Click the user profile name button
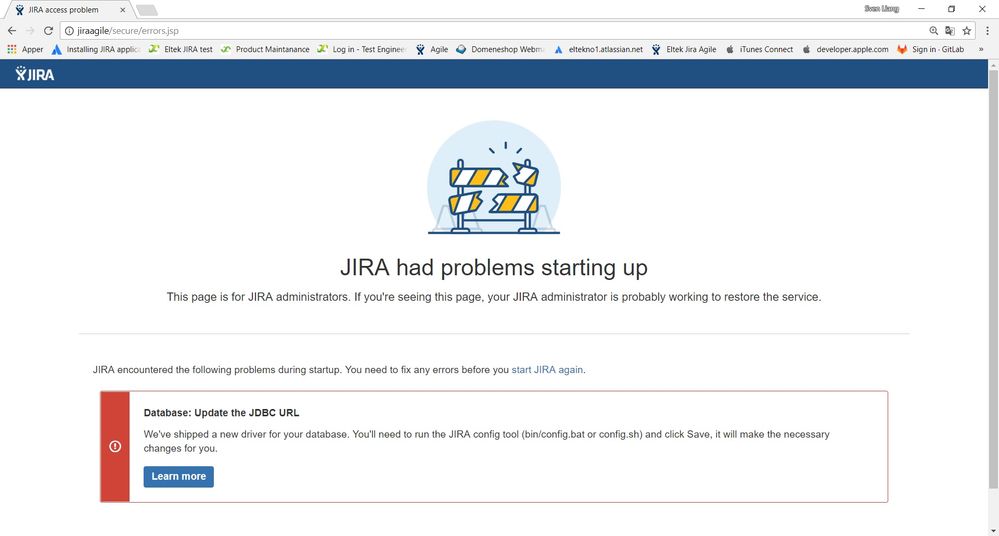 click(882, 9)
